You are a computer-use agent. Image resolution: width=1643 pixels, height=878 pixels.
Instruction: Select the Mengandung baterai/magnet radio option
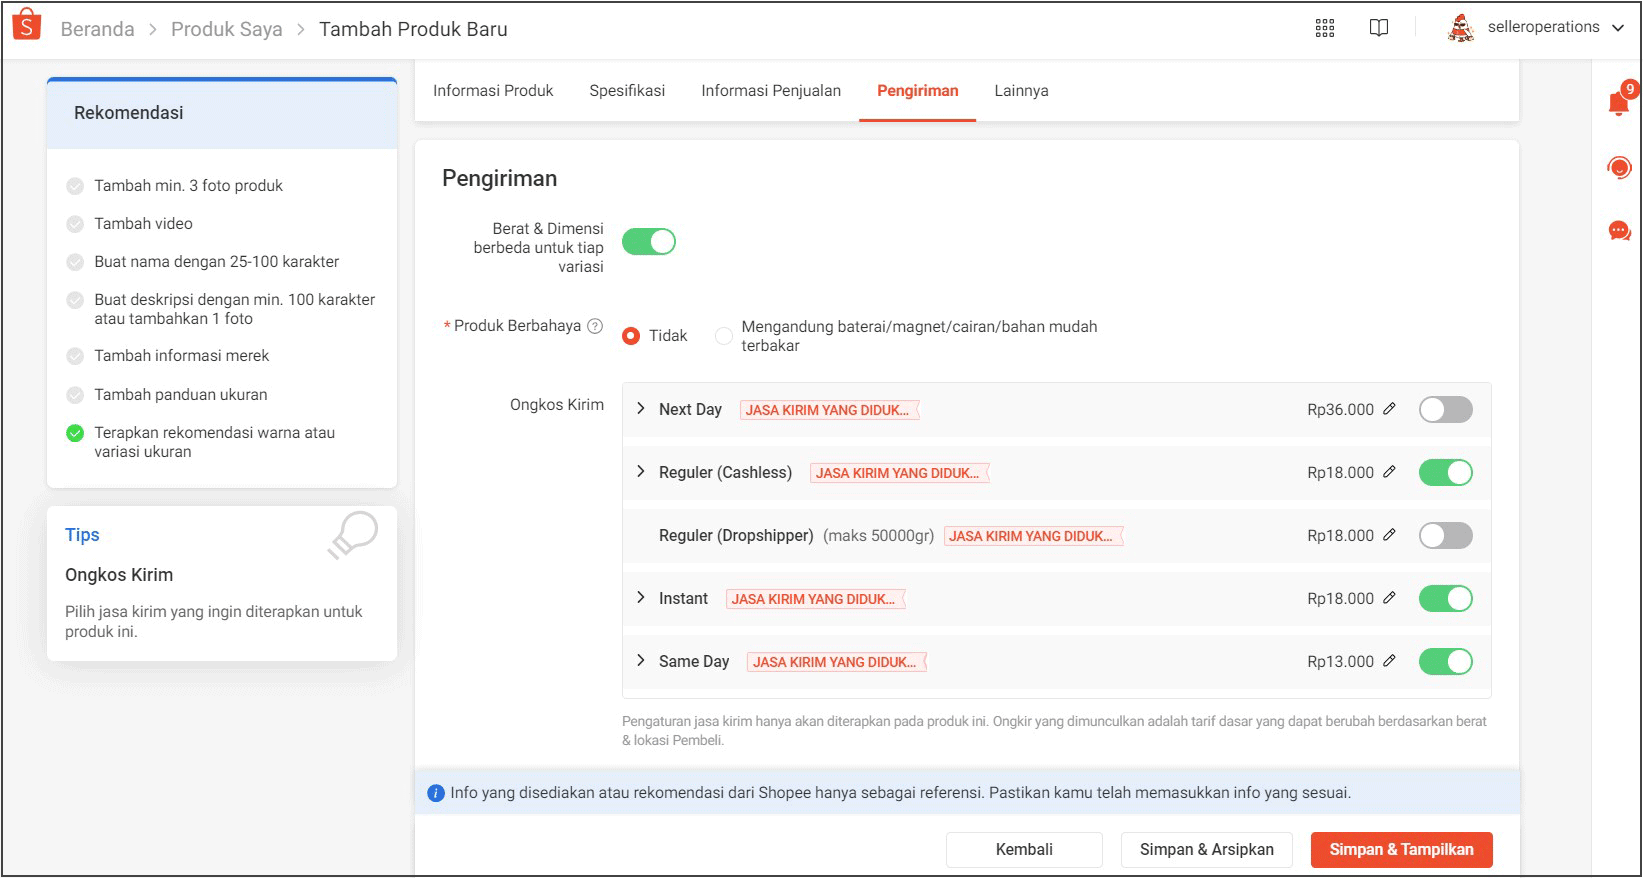[724, 336]
